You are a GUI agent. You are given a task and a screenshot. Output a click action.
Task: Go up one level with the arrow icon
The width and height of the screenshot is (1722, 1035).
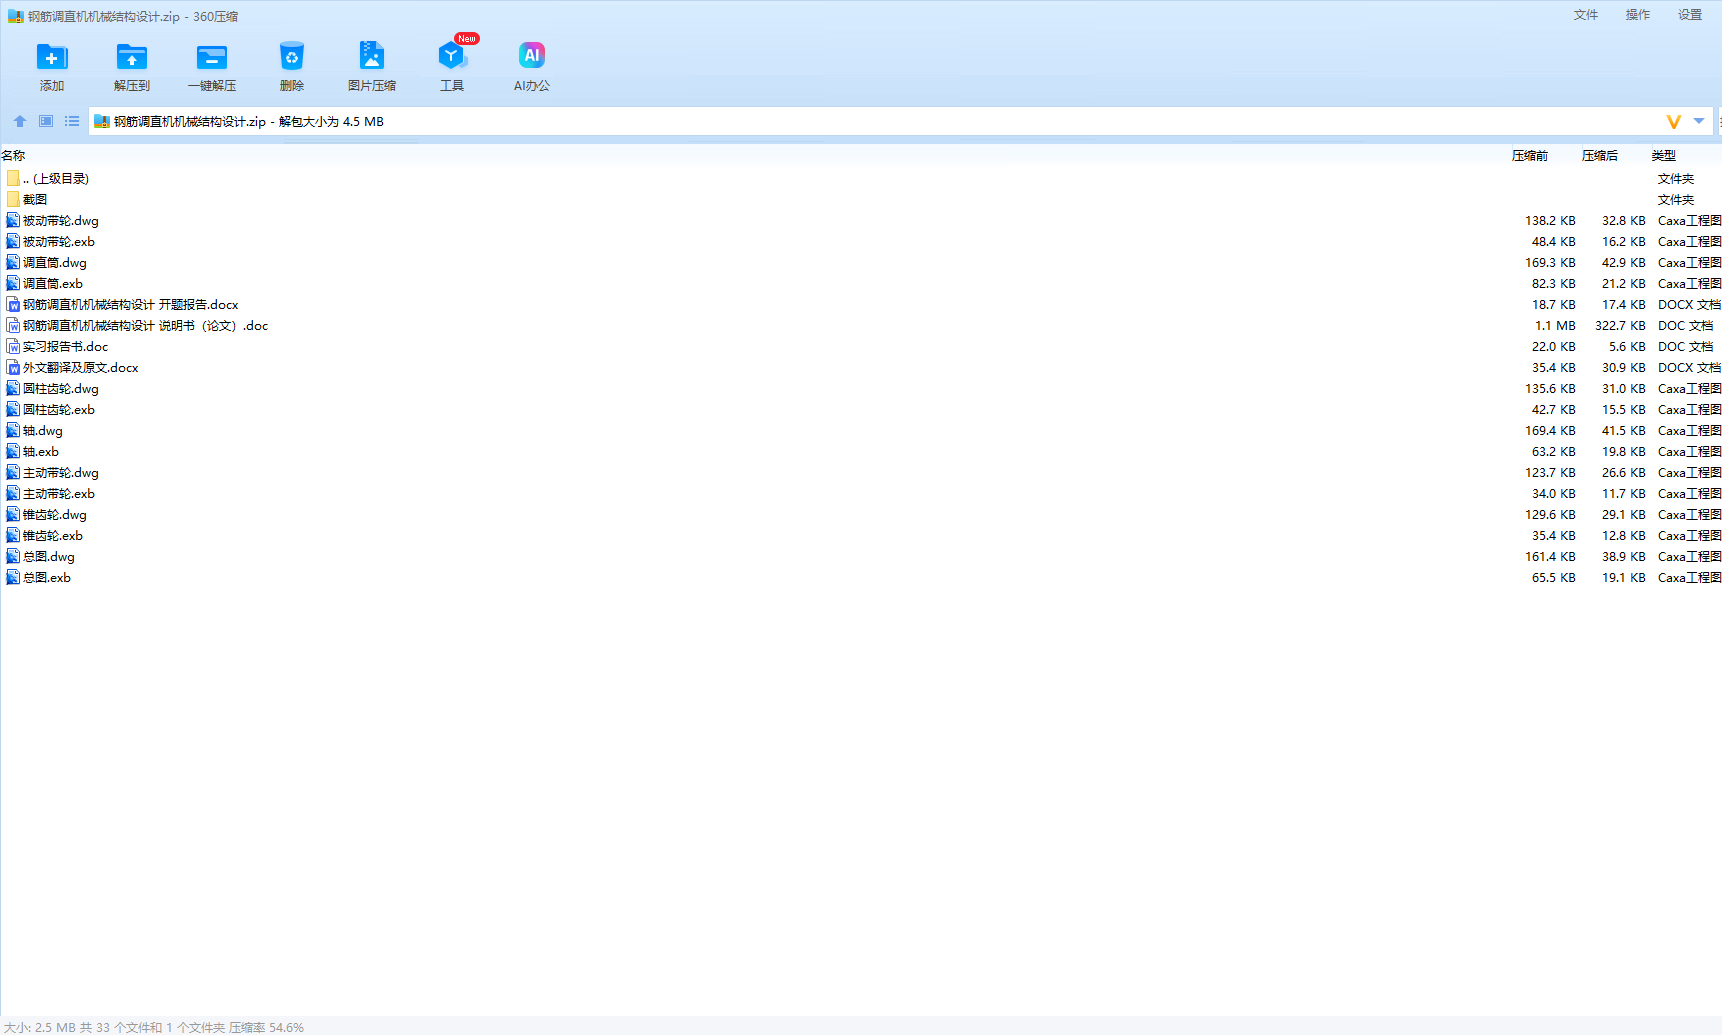tap(20, 121)
